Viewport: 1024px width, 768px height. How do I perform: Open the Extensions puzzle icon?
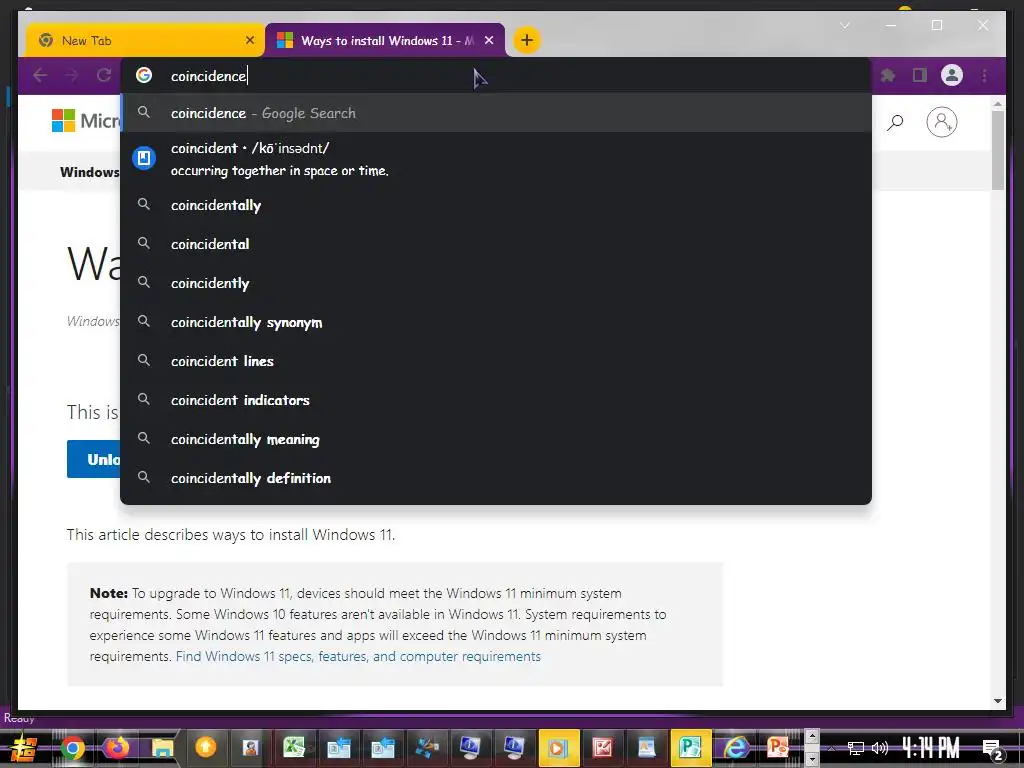(888, 76)
